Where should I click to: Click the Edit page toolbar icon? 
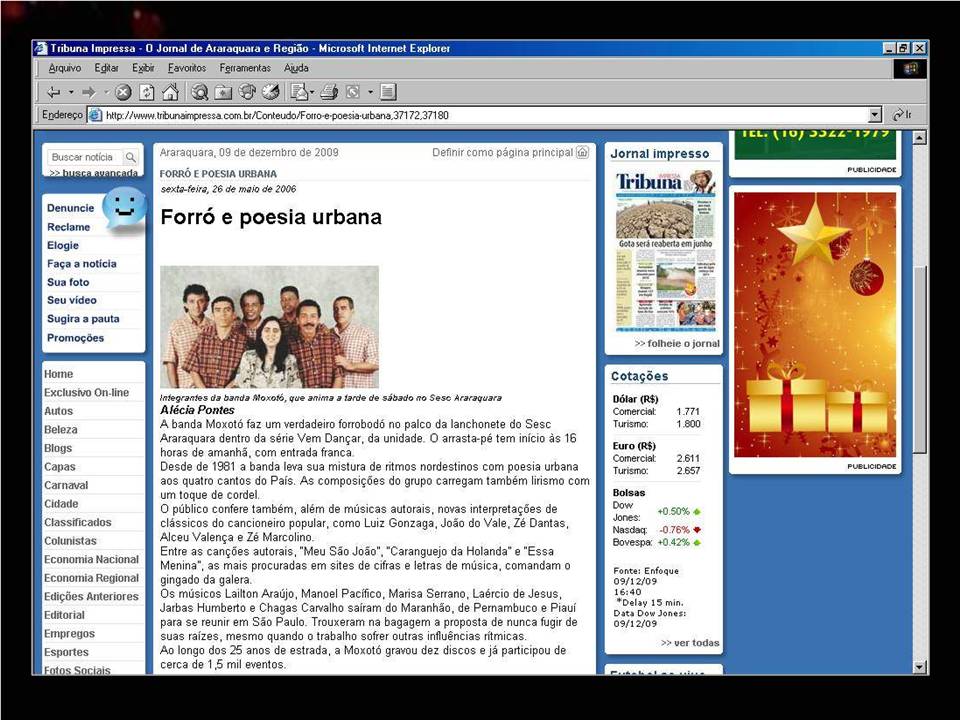(x=353, y=92)
